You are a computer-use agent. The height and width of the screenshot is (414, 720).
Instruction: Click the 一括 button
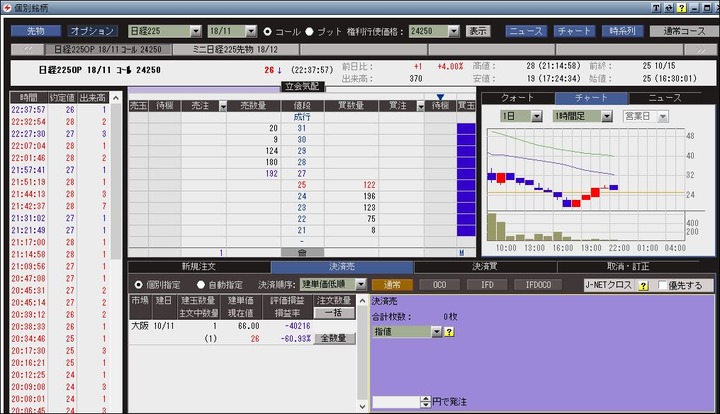334,313
